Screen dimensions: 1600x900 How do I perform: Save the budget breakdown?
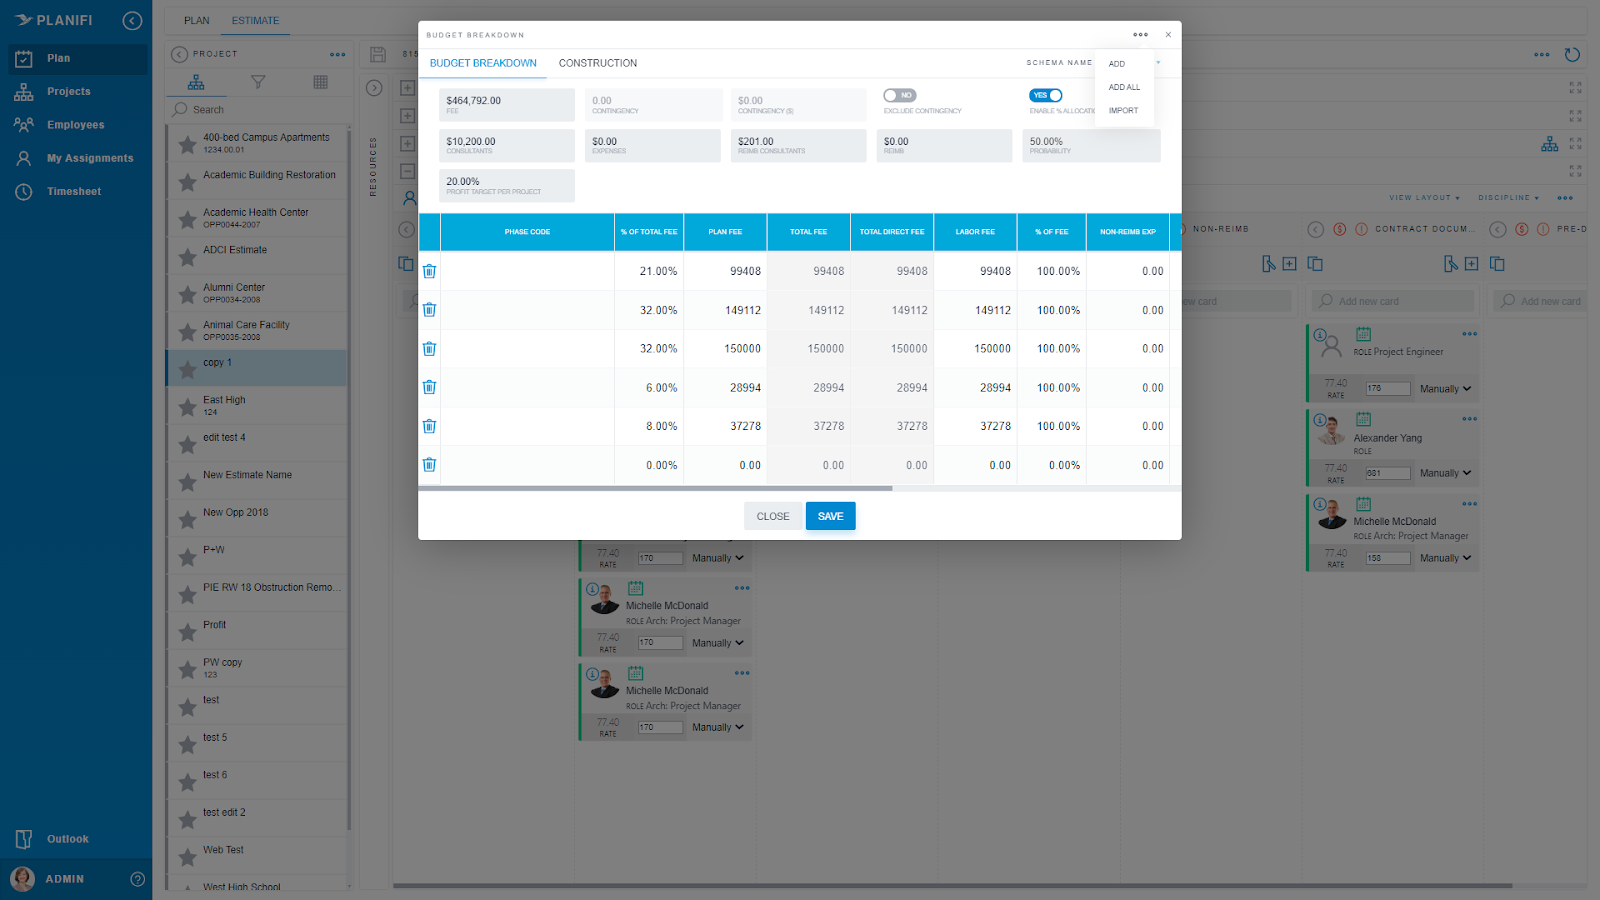(830, 515)
